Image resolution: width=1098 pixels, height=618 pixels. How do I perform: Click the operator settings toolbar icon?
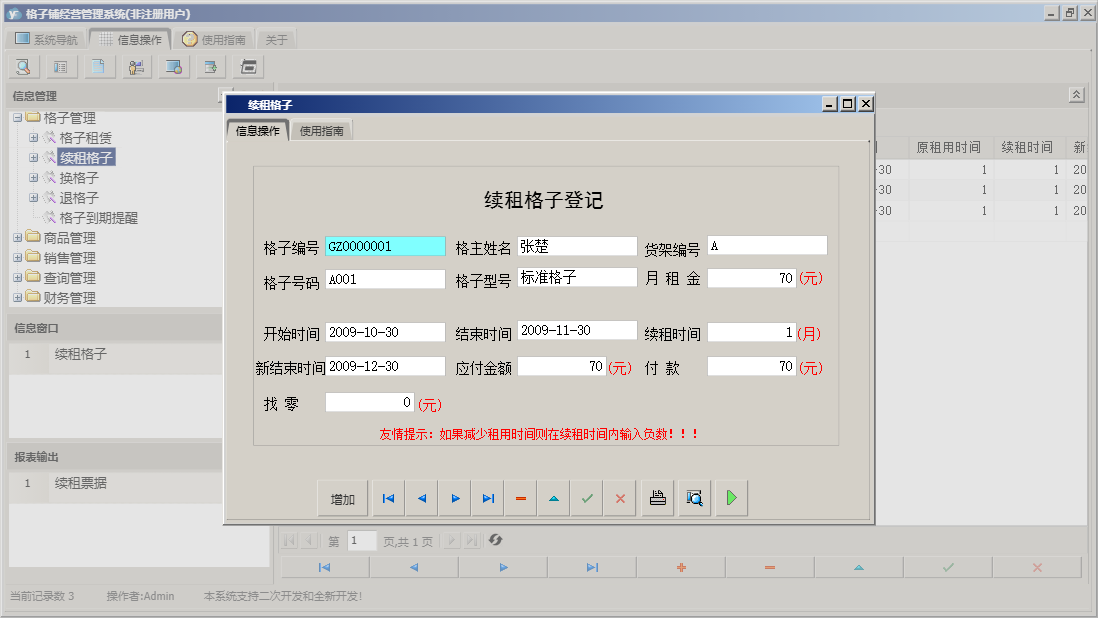[x=136, y=66]
